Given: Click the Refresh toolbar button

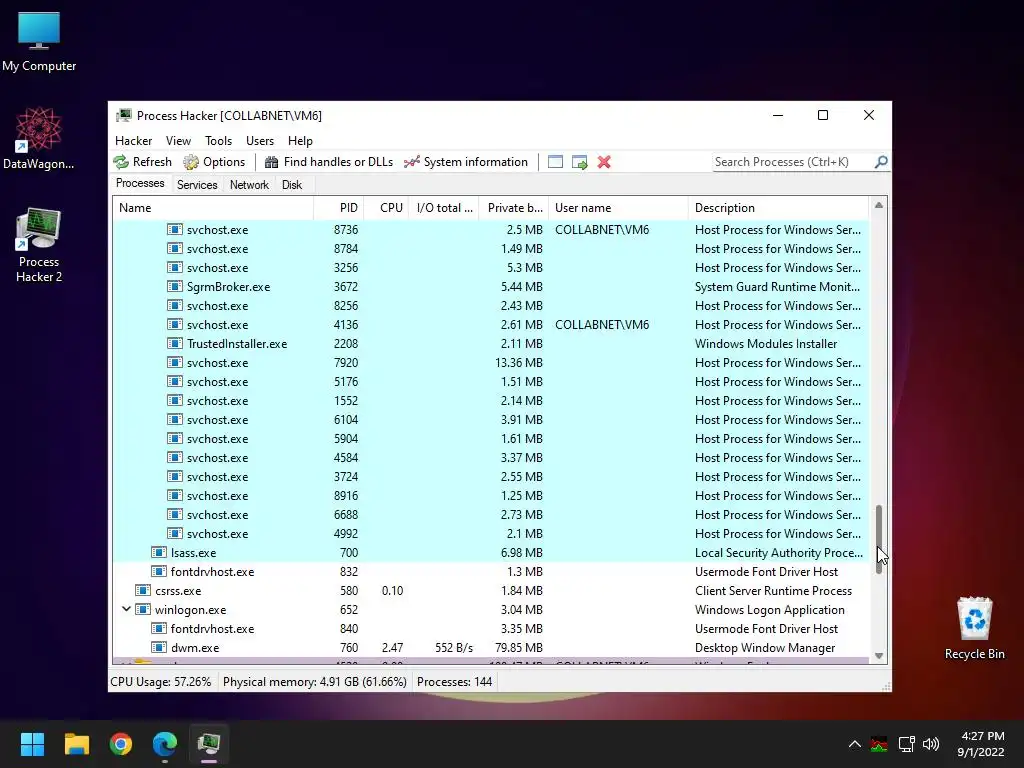Looking at the screenshot, I should [x=142, y=162].
